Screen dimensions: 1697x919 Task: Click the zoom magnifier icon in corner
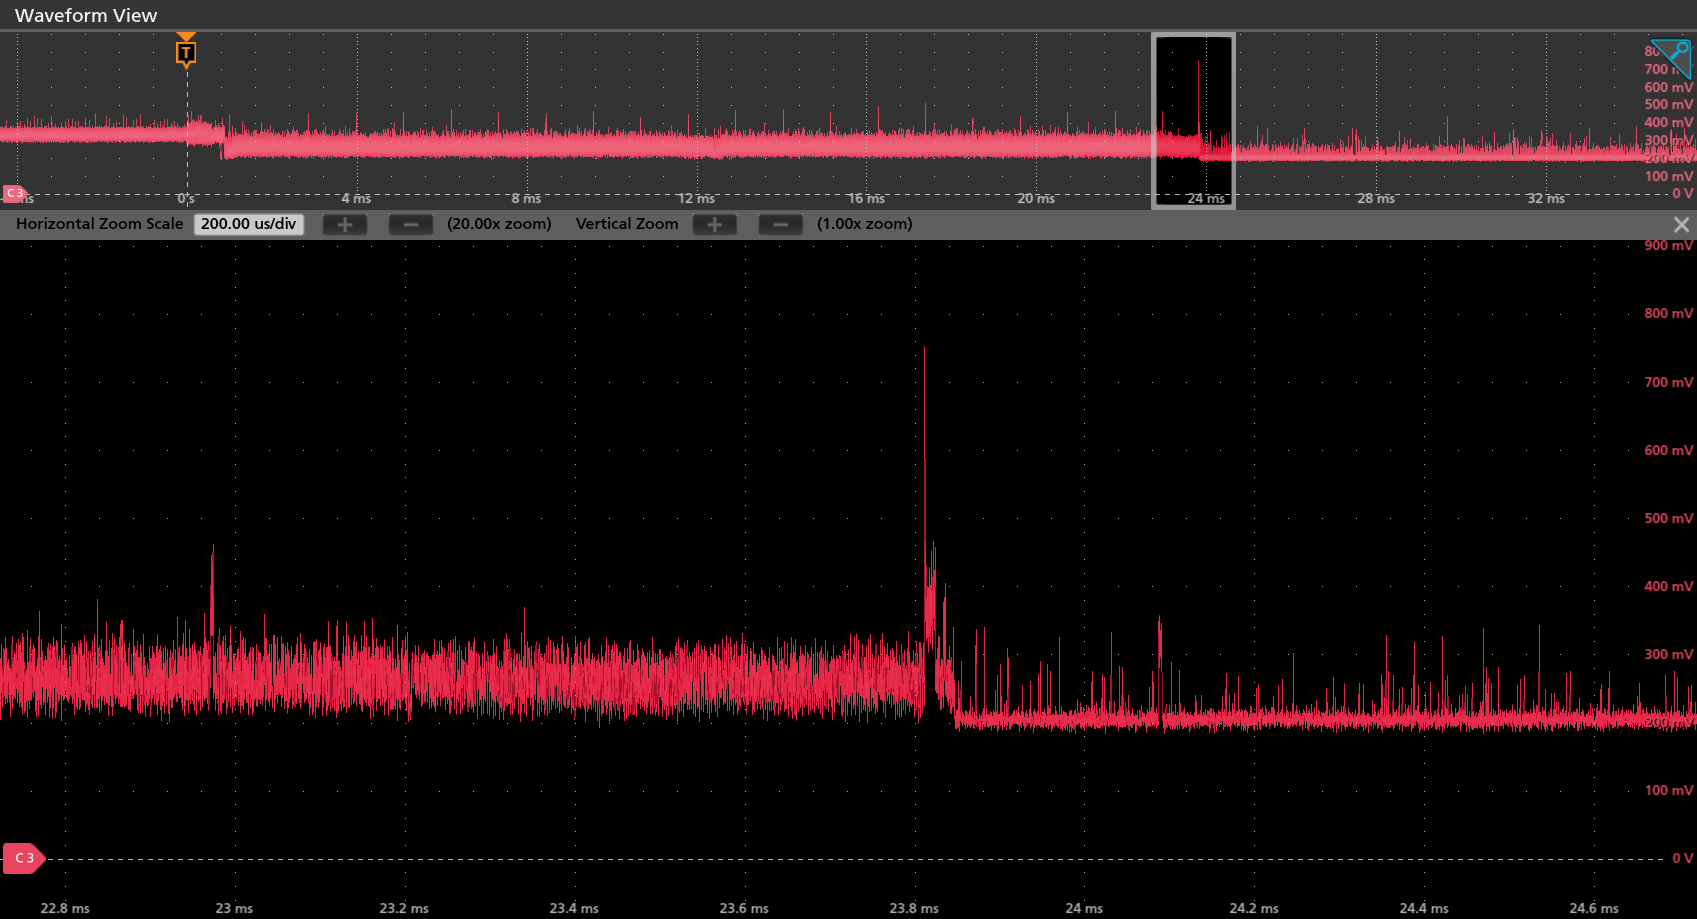[1672, 58]
